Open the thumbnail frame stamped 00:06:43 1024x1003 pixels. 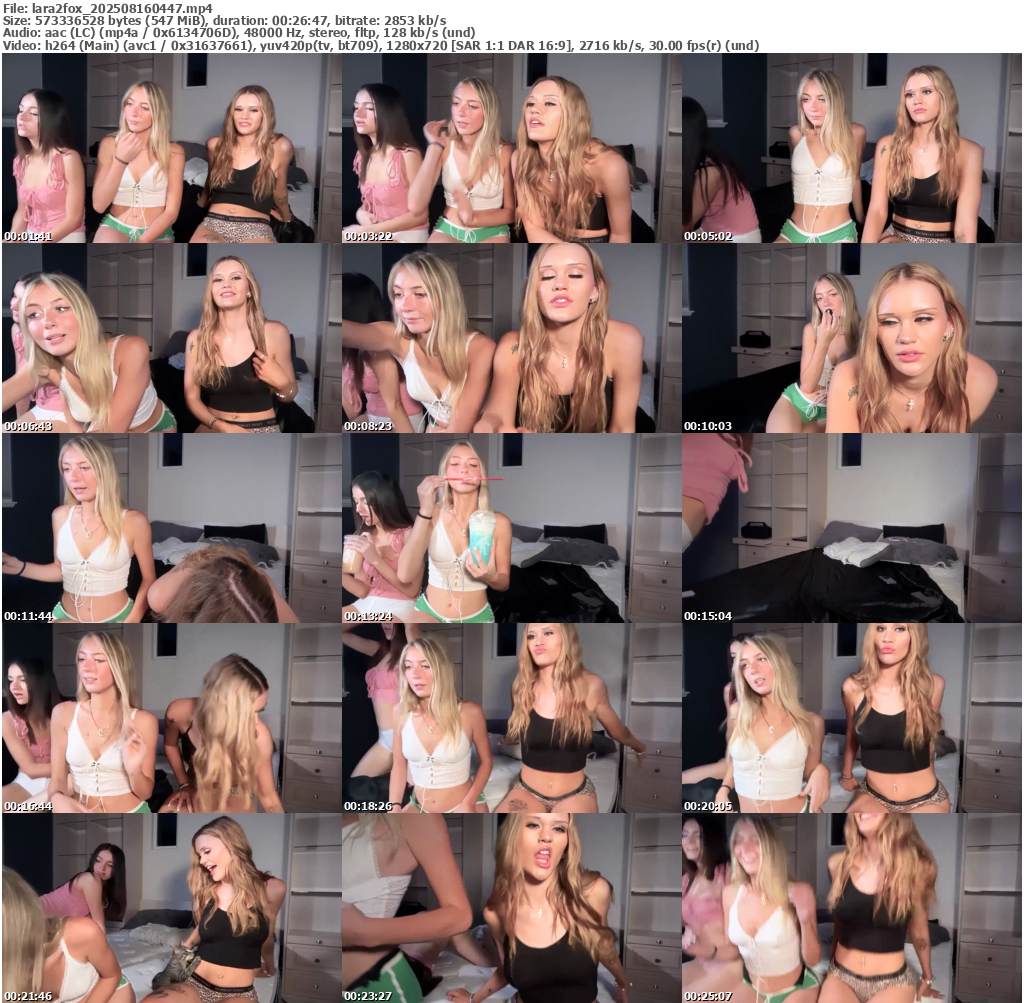coord(172,338)
